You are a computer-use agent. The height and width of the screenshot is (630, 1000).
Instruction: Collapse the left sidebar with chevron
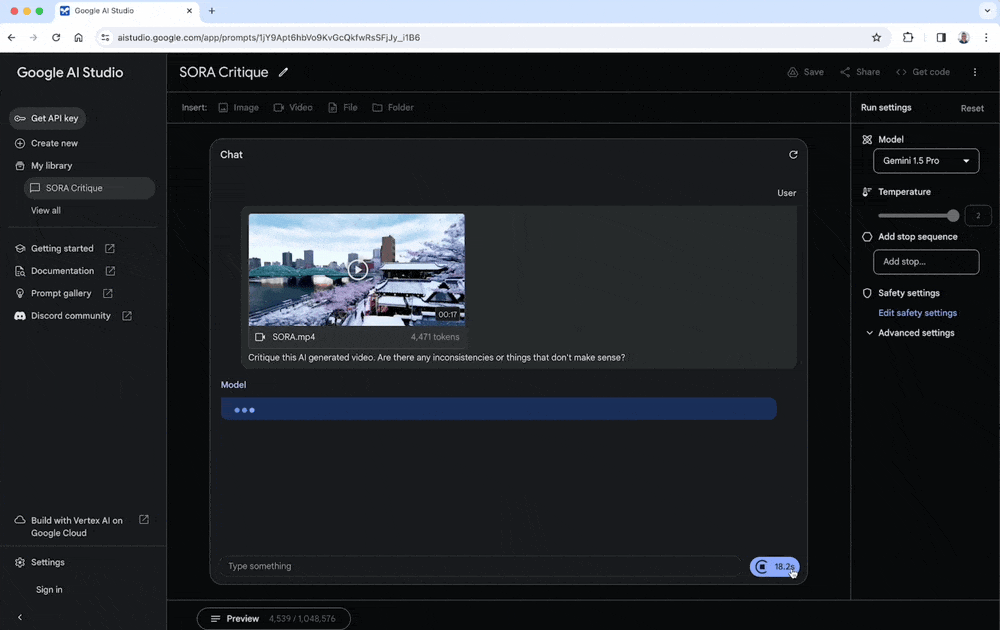point(20,617)
